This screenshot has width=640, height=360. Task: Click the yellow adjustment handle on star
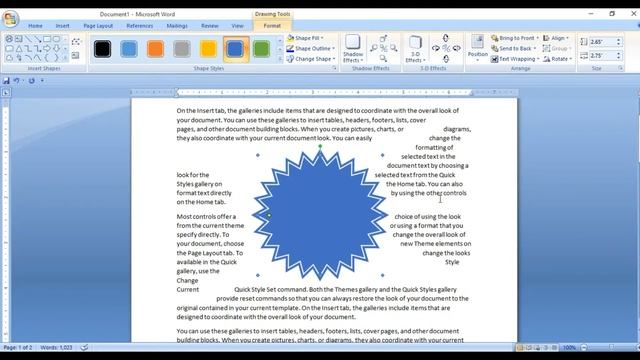[269, 215]
